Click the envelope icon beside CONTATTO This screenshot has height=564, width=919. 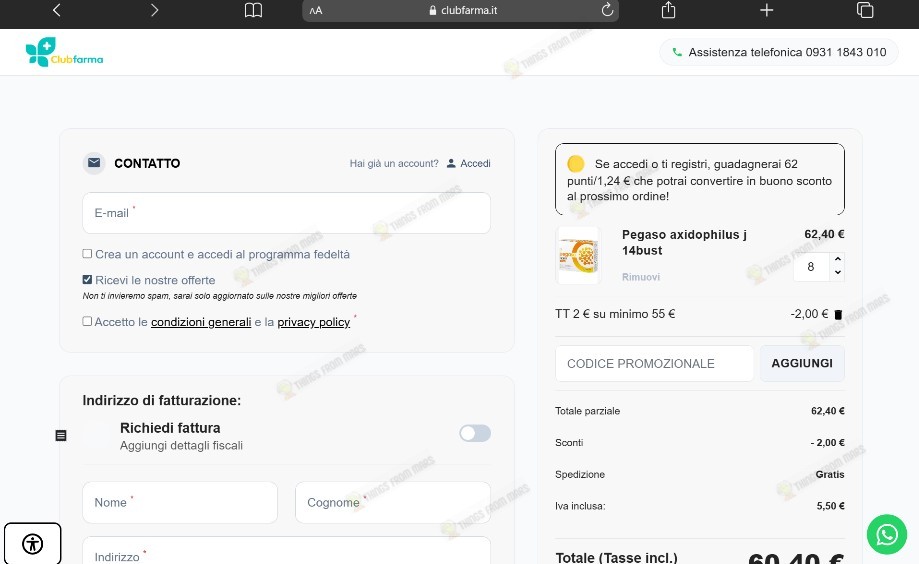point(94,163)
